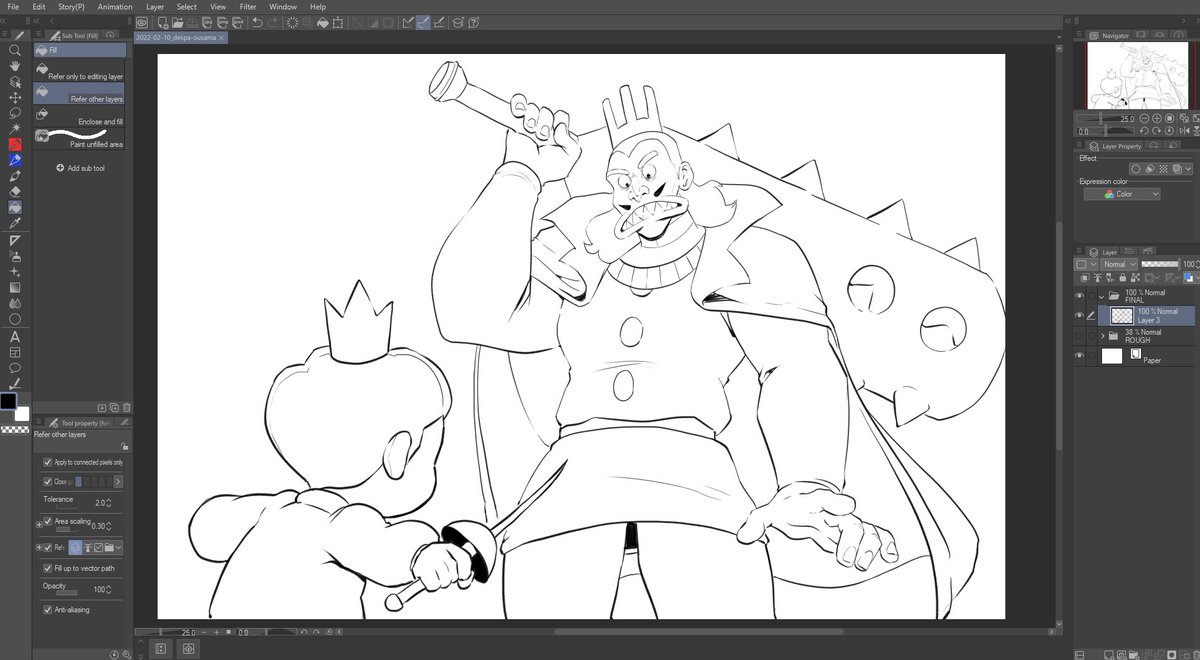Choose Refer only to editing layer
Screen dimensions: 1200x660
pyautogui.click(x=80, y=72)
